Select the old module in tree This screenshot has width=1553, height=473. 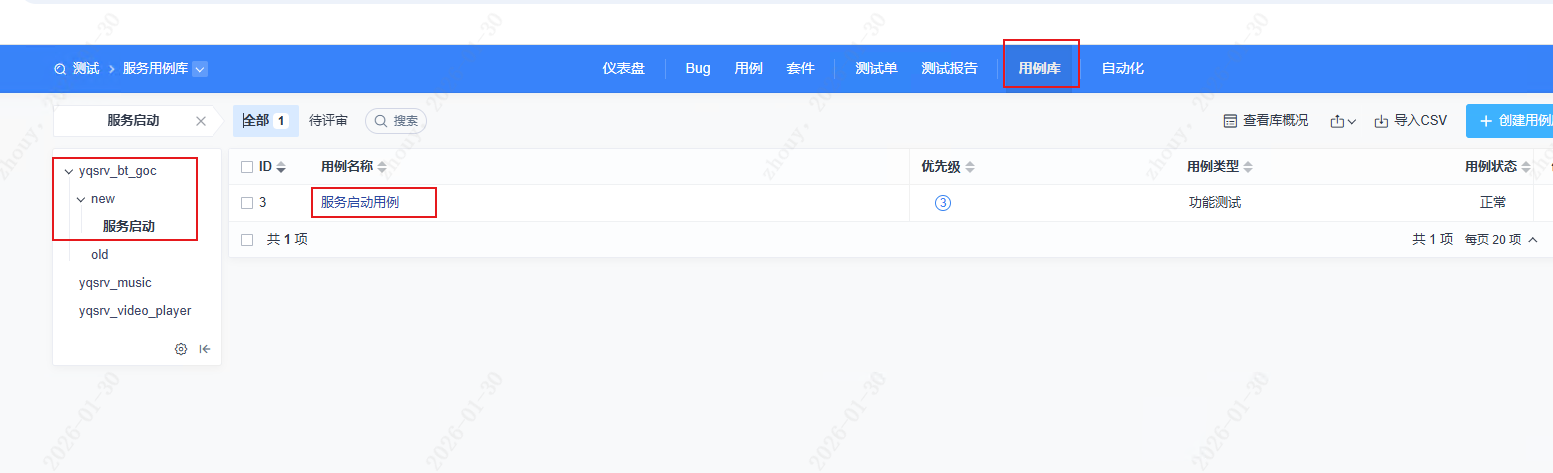click(100, 255)
